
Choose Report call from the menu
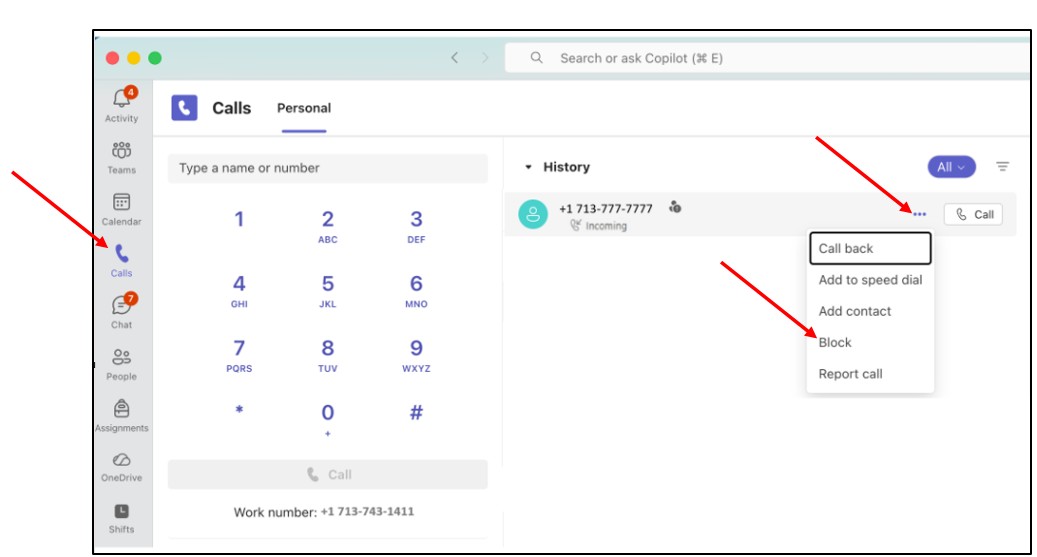coord(870,374)
